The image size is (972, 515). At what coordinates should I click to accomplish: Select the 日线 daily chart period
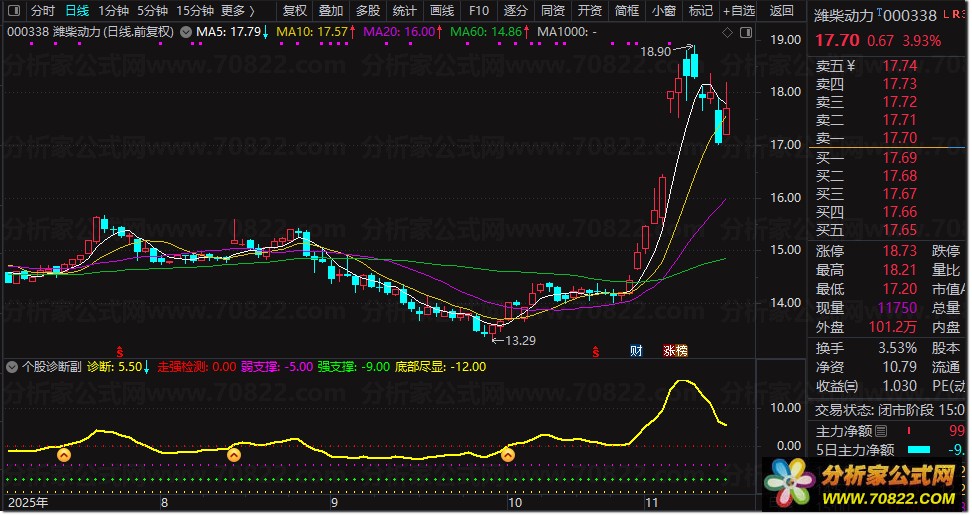point(77,11)
